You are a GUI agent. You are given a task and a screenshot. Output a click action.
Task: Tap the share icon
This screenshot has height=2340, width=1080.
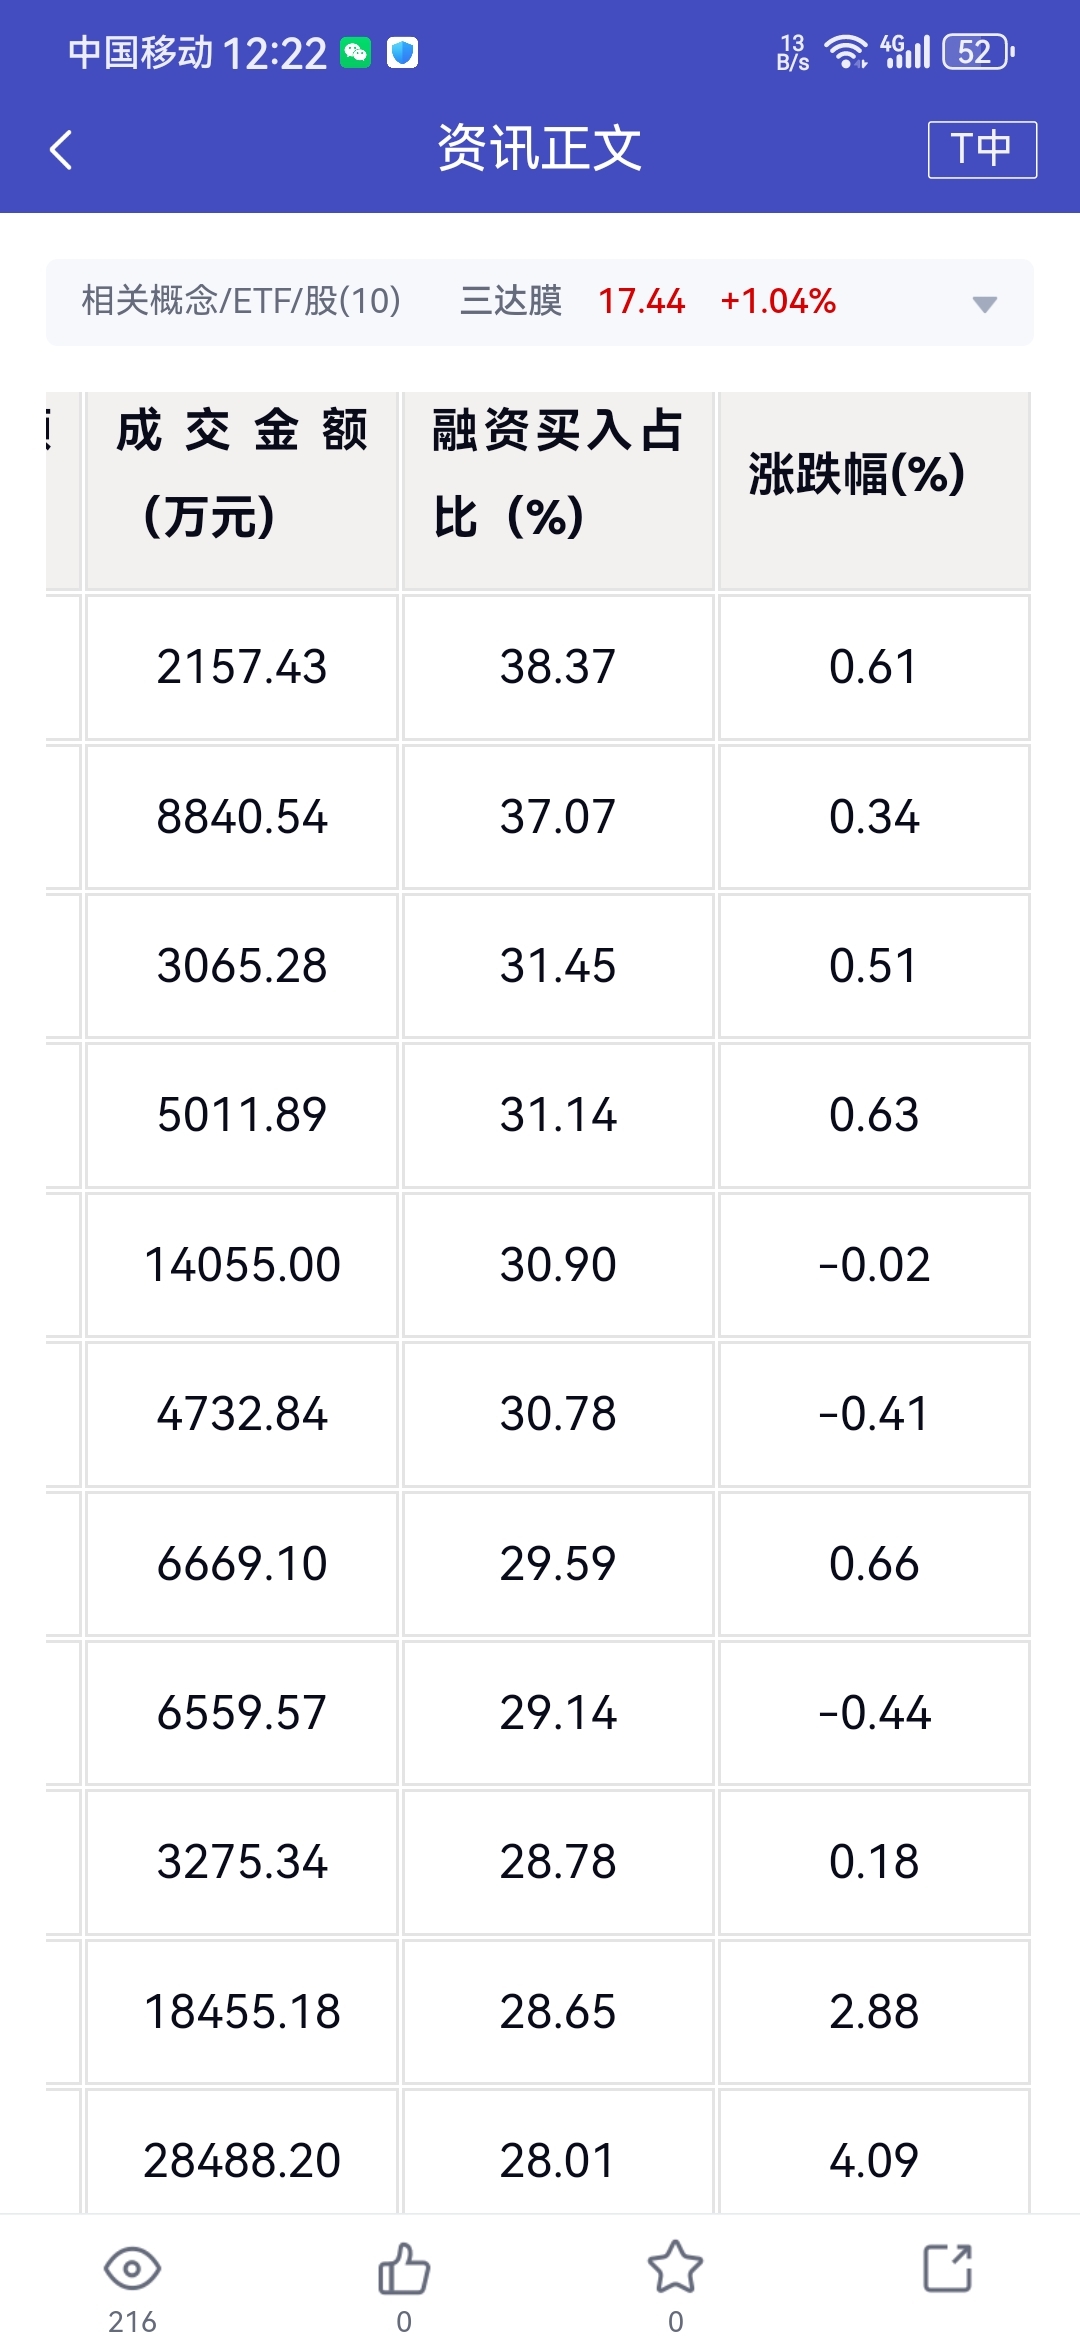coord(947,2268)
